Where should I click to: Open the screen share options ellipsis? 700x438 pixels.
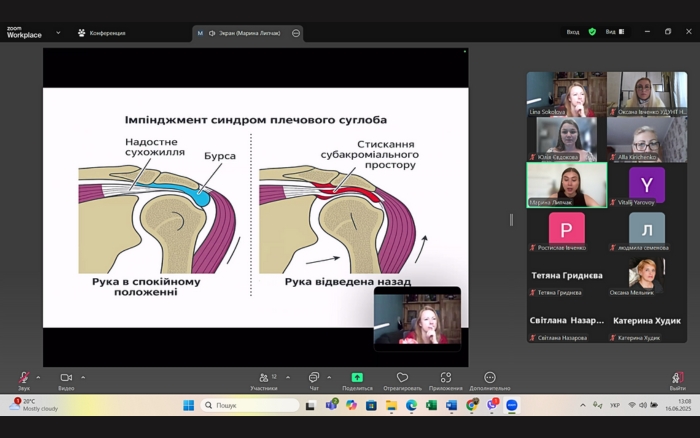point(296,33)
